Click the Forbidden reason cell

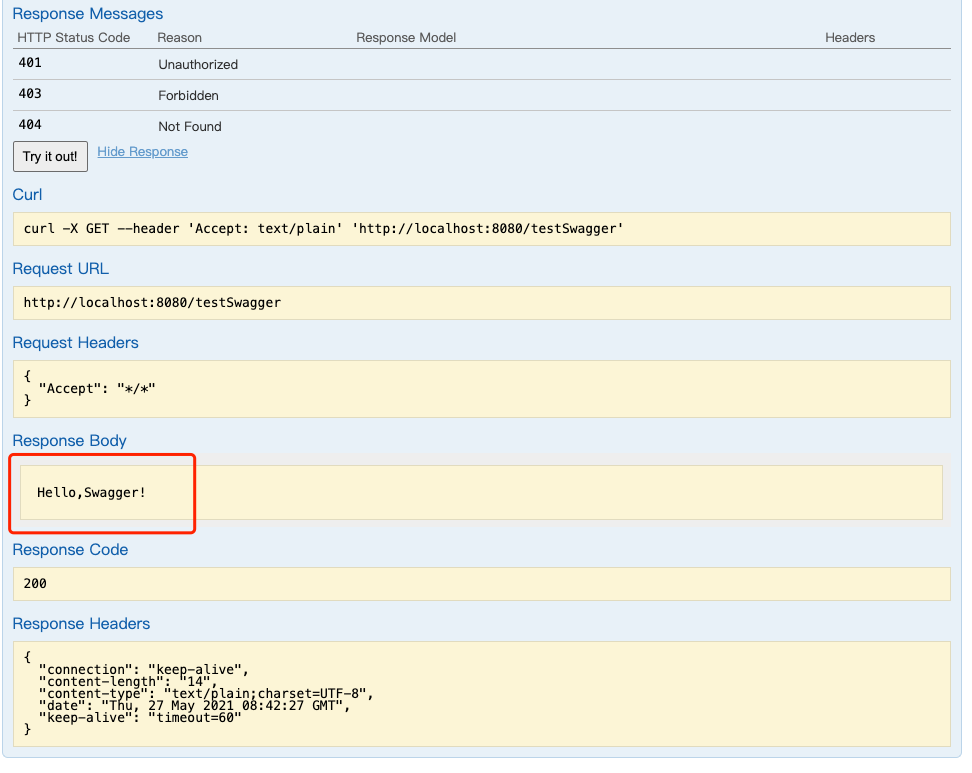coord(188,95)
